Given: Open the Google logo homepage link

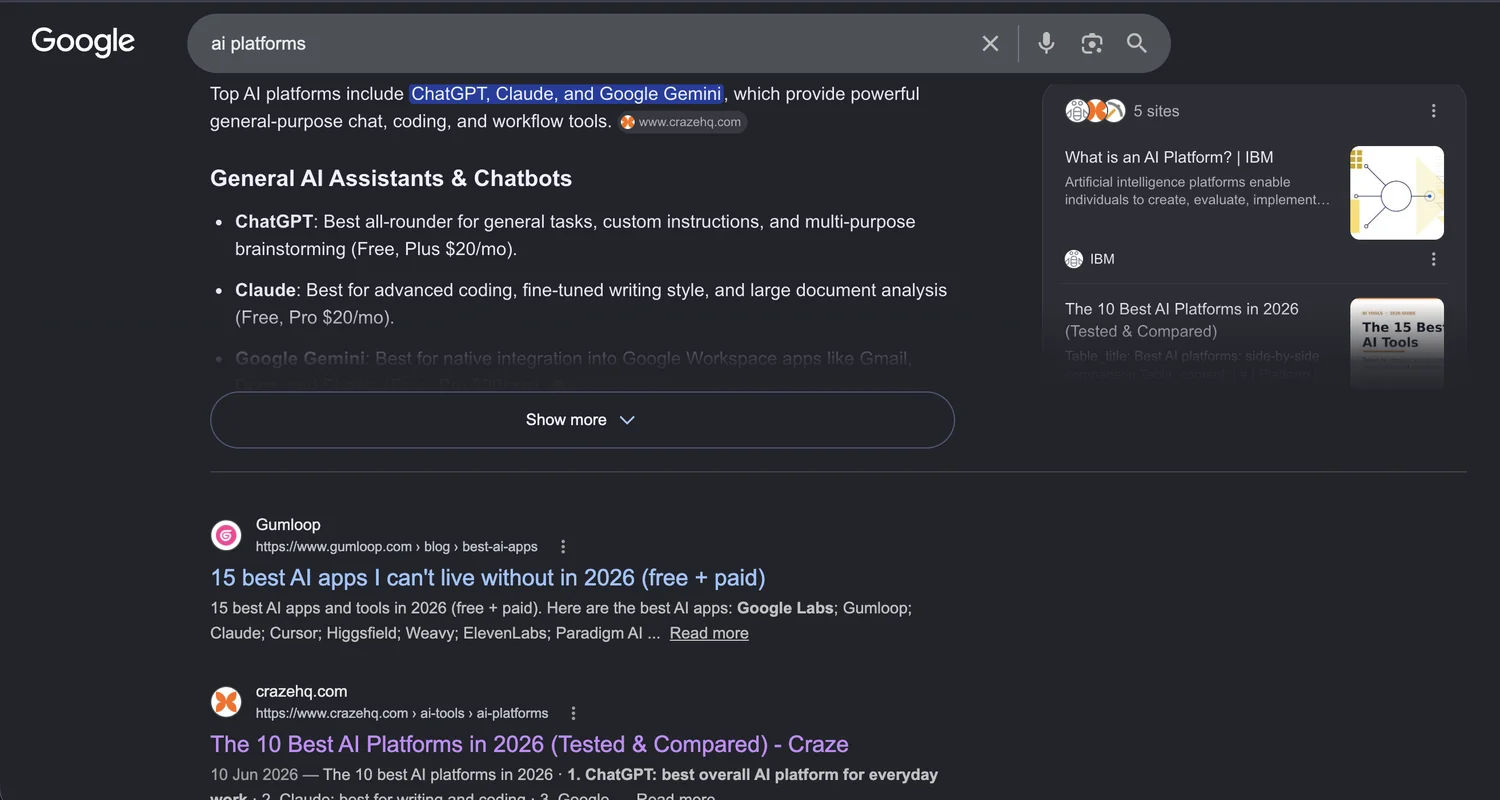Looking at the screenshot, I should click(x=83, y=42).
